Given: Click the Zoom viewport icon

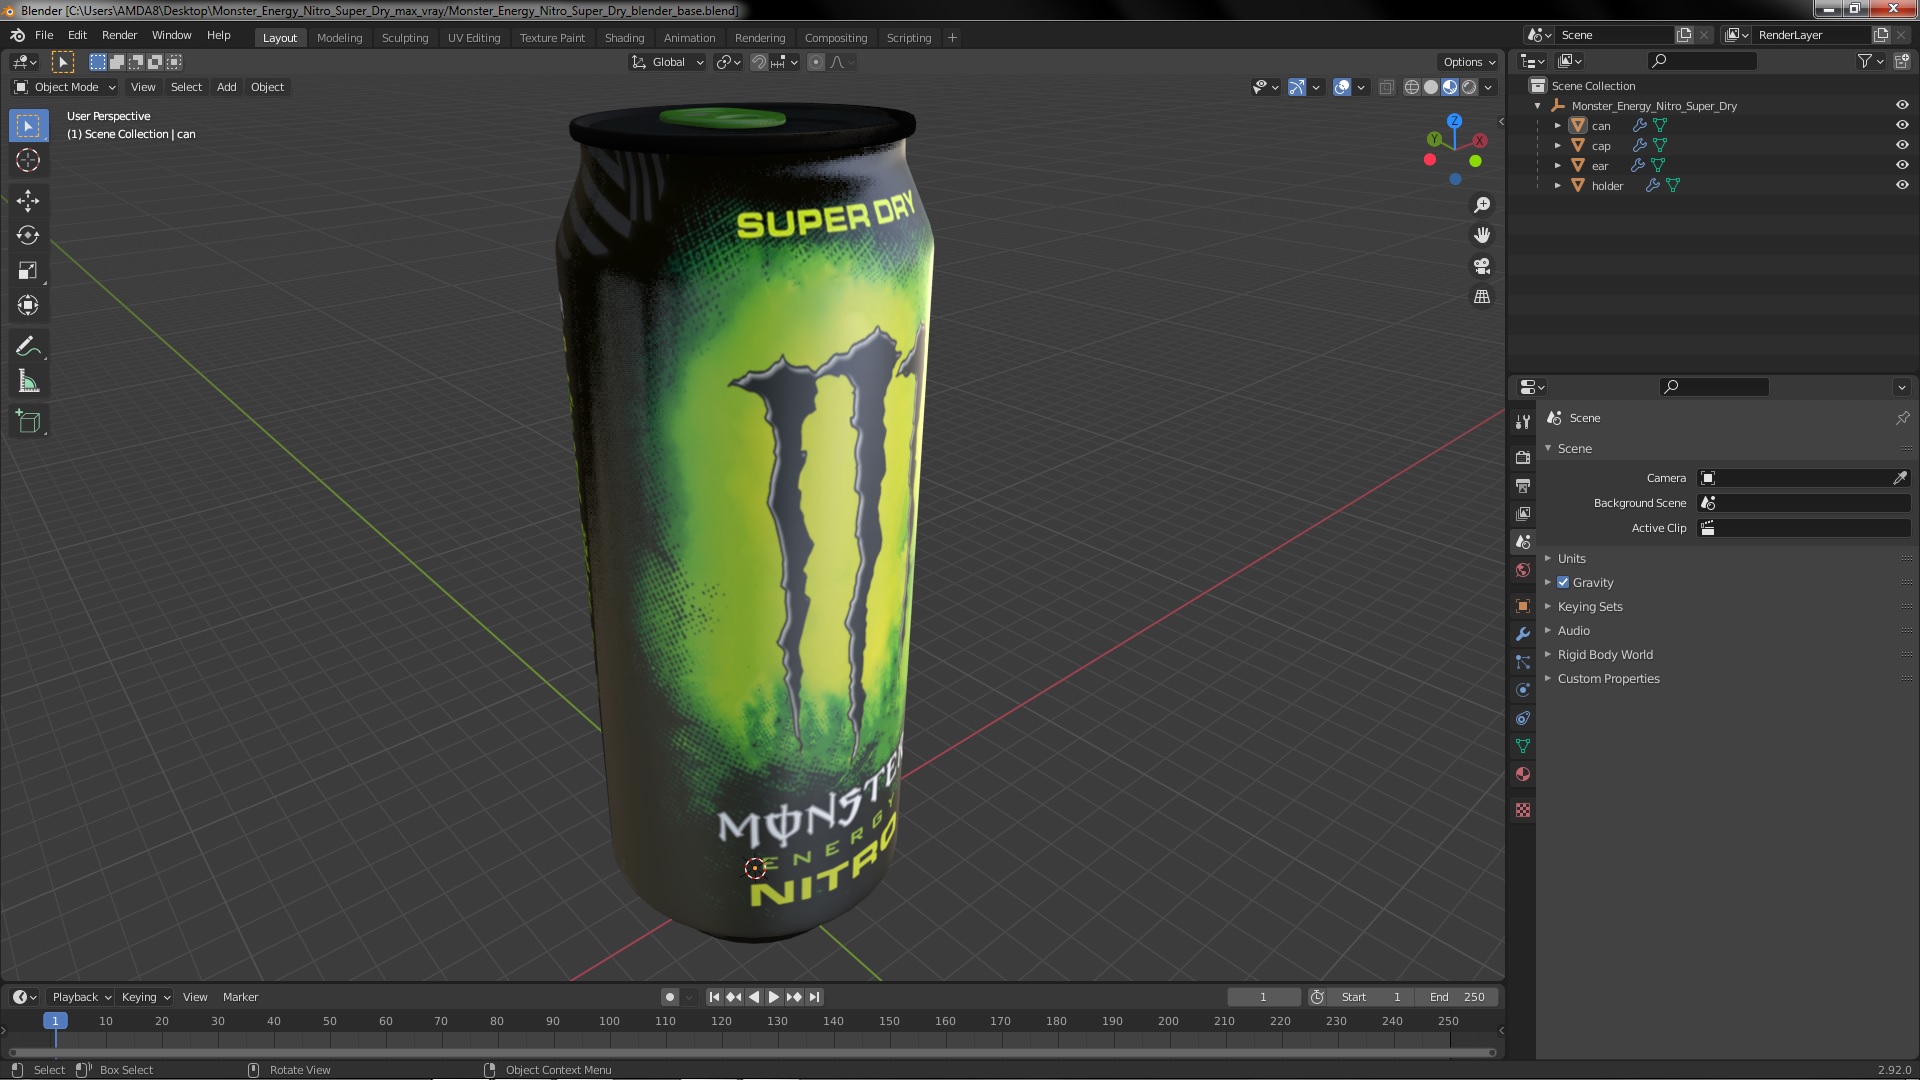Looking at the screenshot, I should [1482, 205].
